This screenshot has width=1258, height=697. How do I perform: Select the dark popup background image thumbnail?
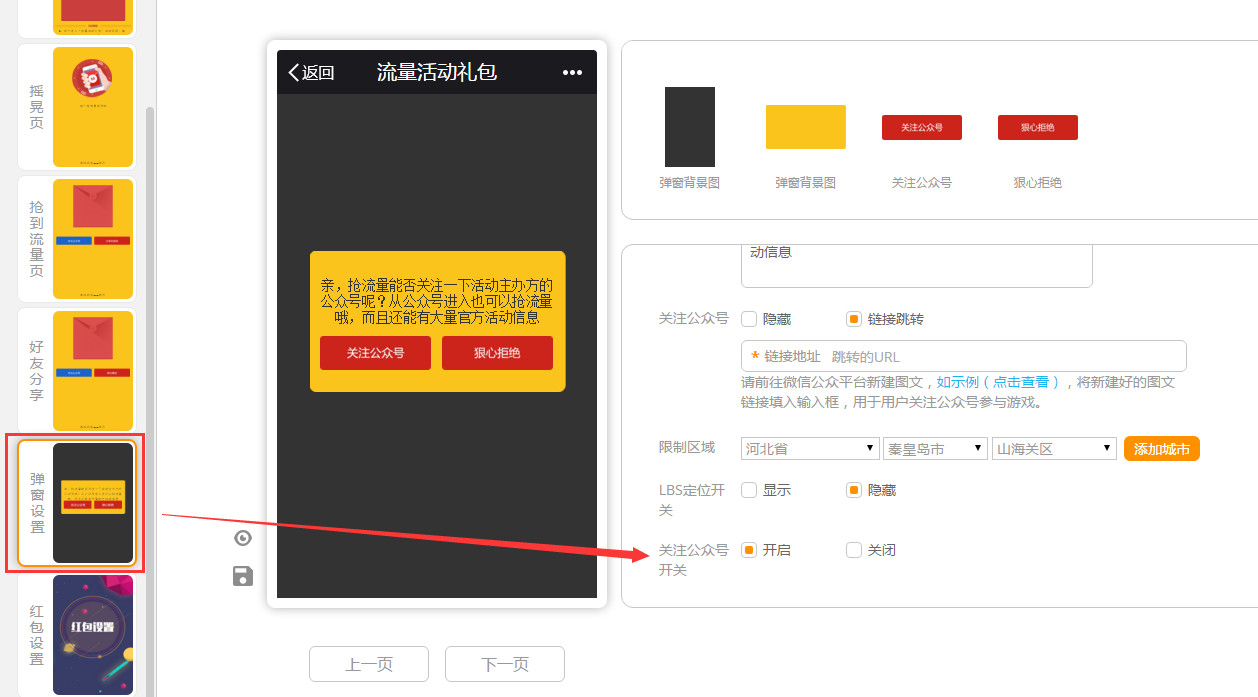[689, 127]
